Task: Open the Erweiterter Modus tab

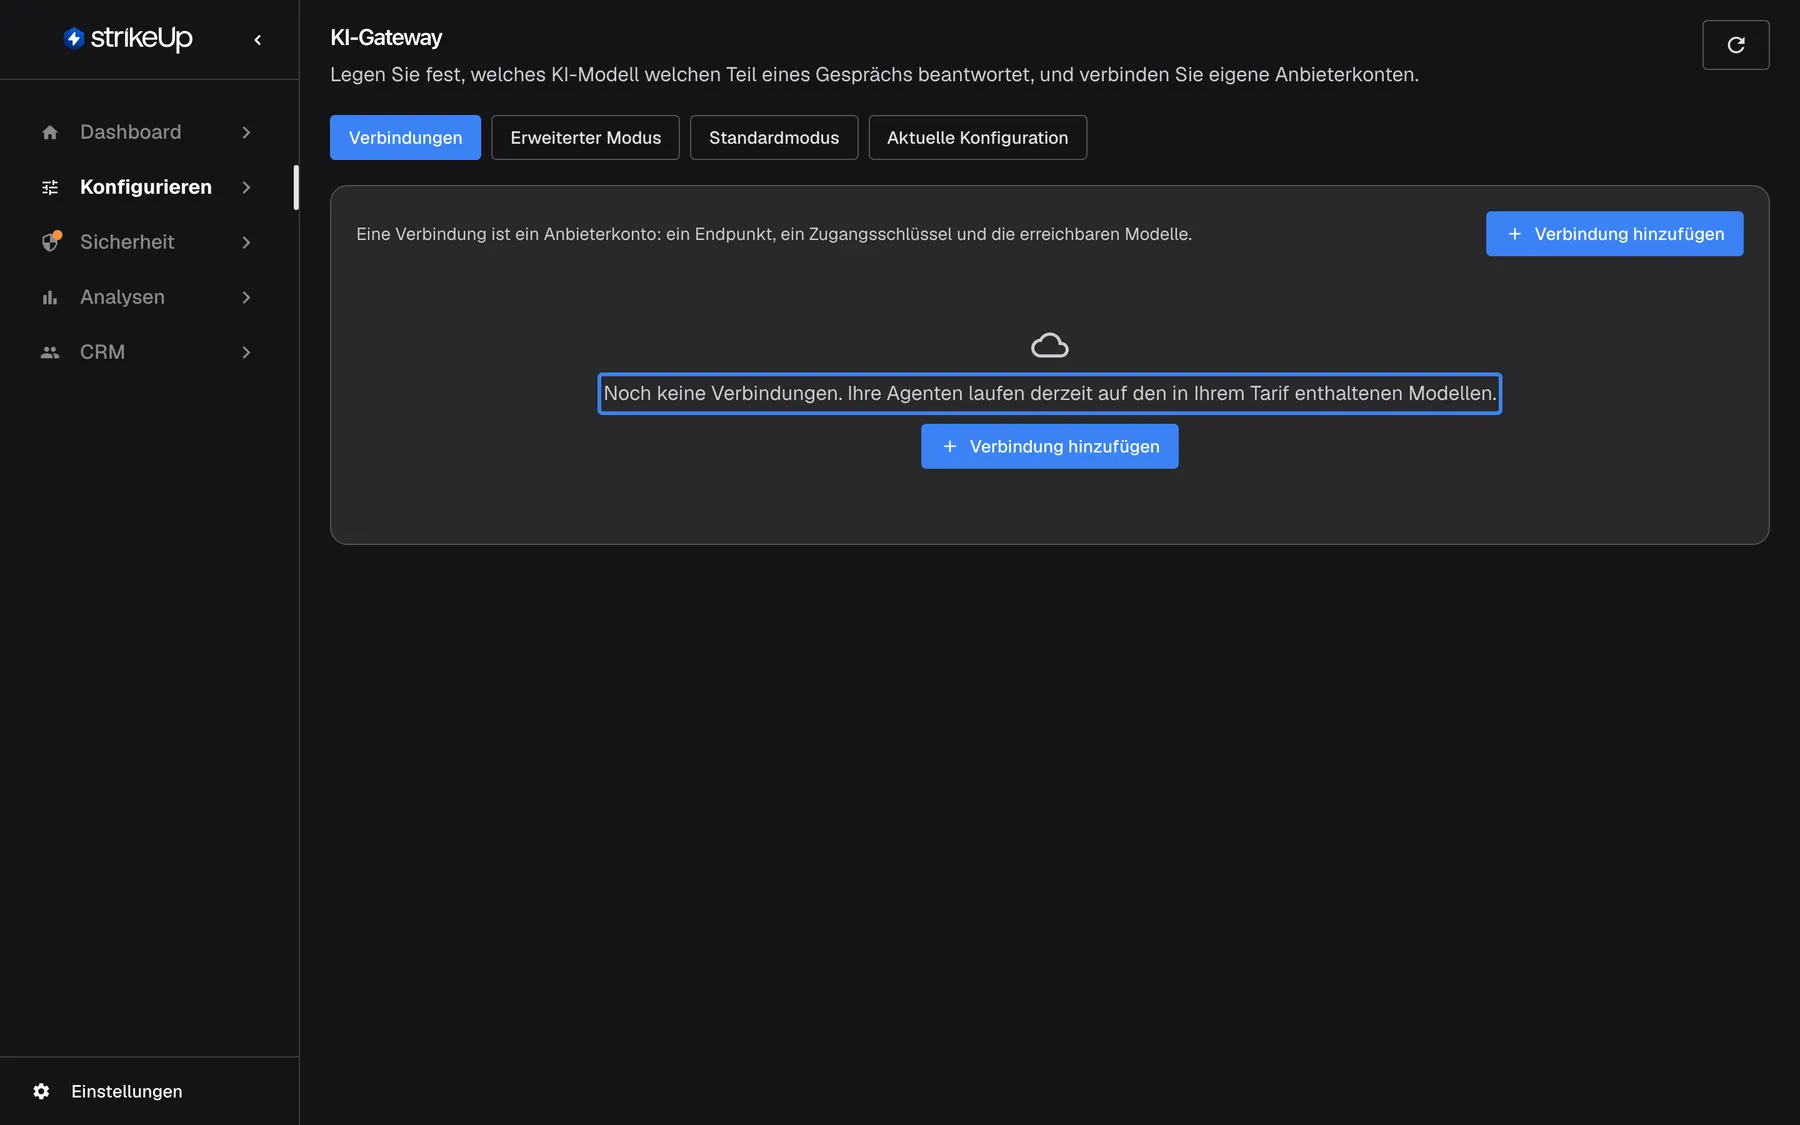Action: [586, 138]
